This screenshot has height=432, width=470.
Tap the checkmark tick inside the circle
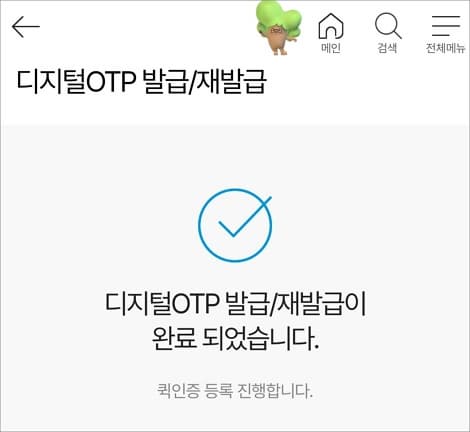tap(245, 217)
